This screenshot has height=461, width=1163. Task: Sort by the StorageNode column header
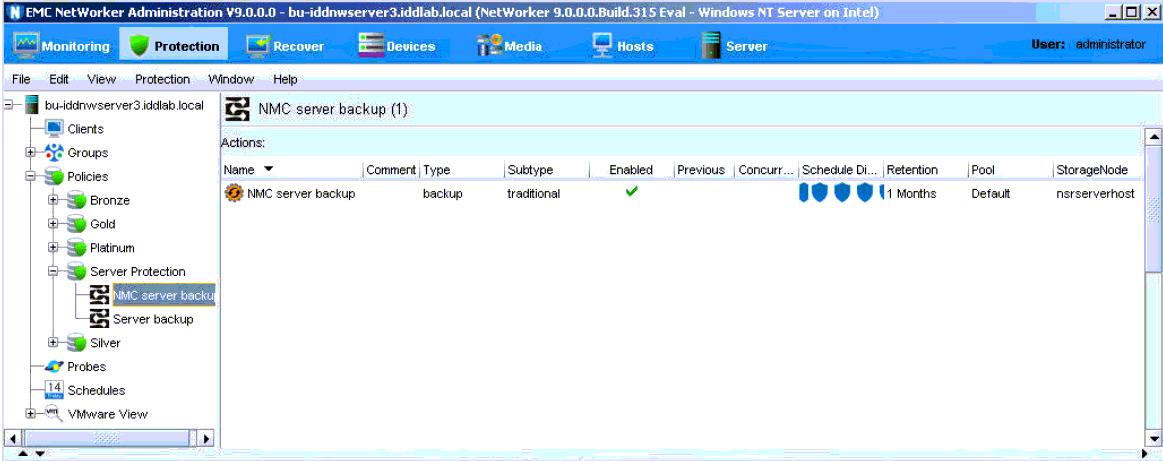1097,170
